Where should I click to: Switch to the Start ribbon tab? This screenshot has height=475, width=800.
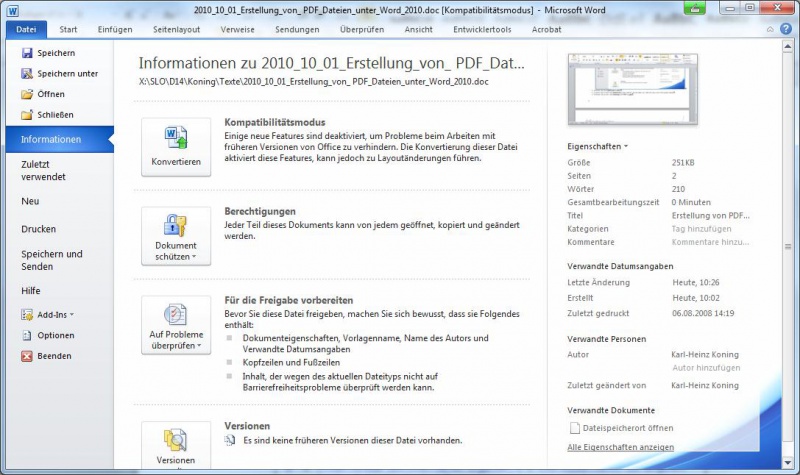(x=68, y=30)
